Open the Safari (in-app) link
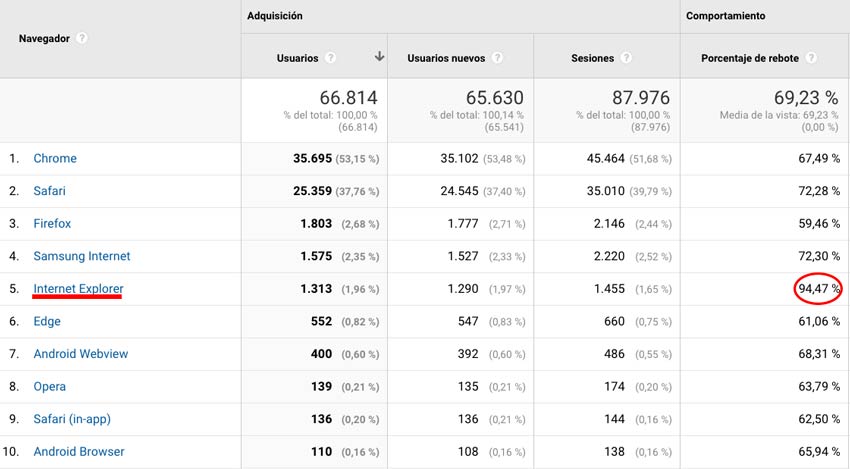The image size is (850, 469). [72, 419]
